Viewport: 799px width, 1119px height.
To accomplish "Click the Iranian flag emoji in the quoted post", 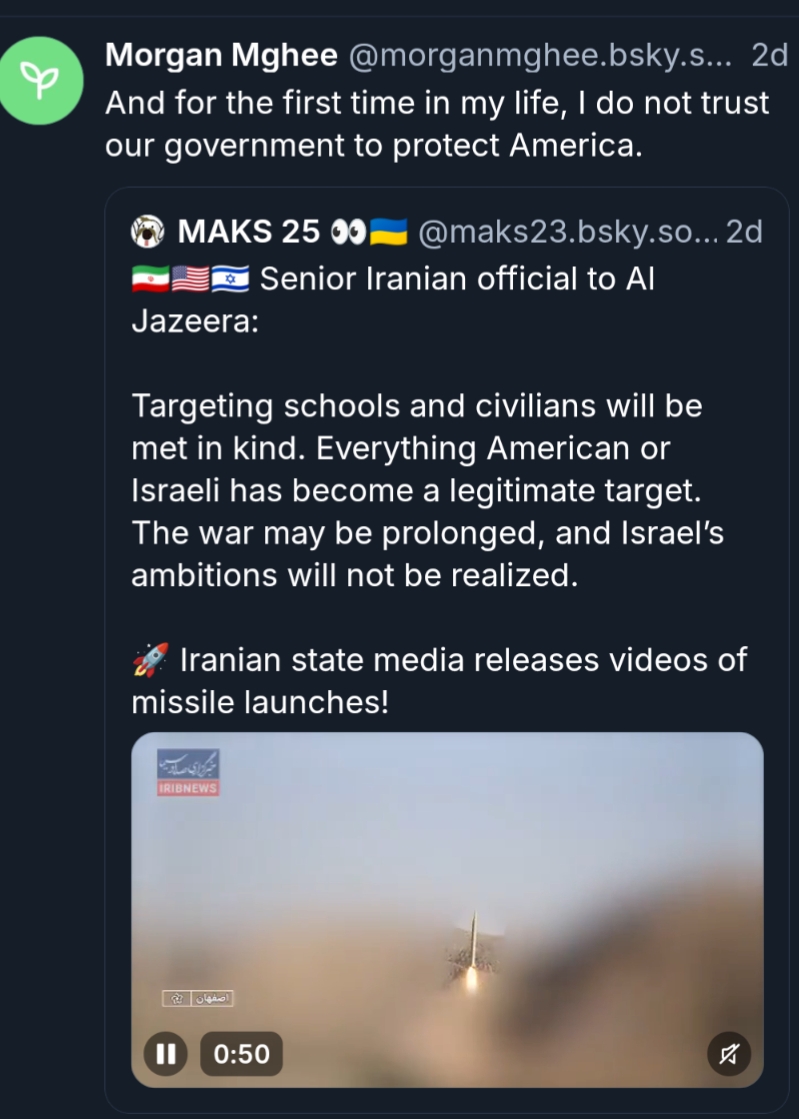I will click(x=150, y=279).
